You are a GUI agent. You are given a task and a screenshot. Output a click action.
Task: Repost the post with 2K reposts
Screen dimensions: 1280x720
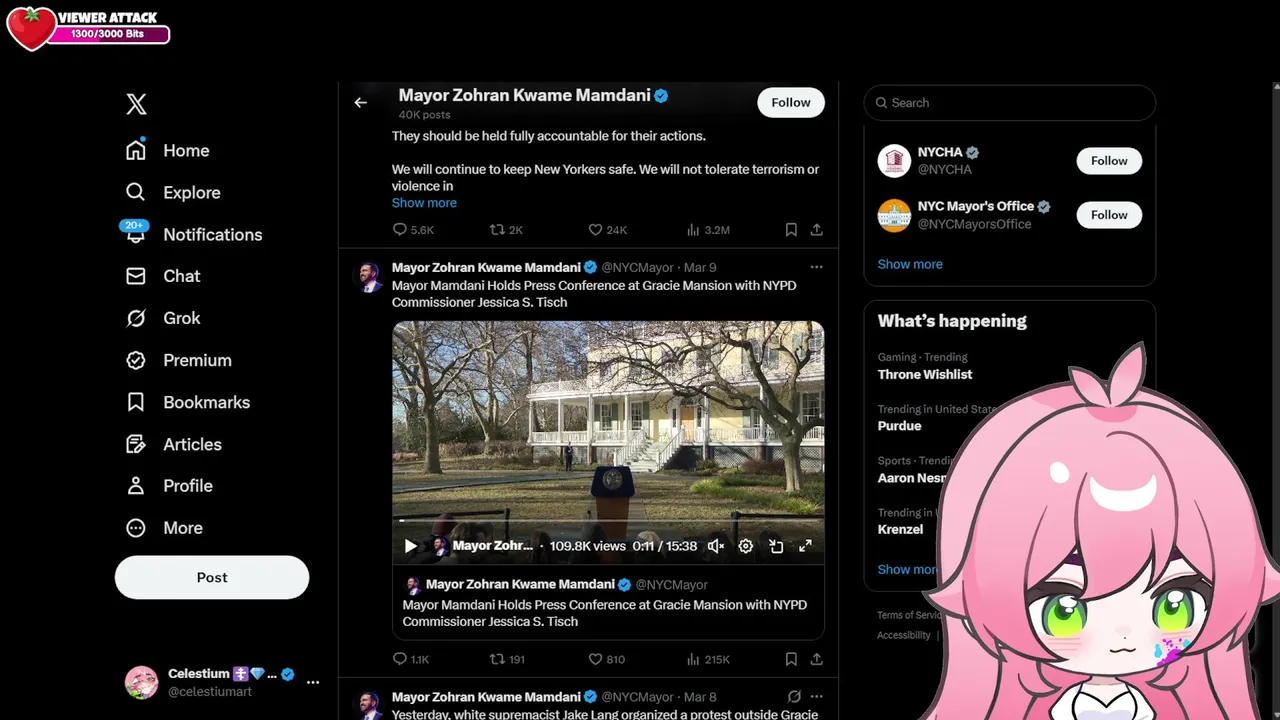[506, 230]
